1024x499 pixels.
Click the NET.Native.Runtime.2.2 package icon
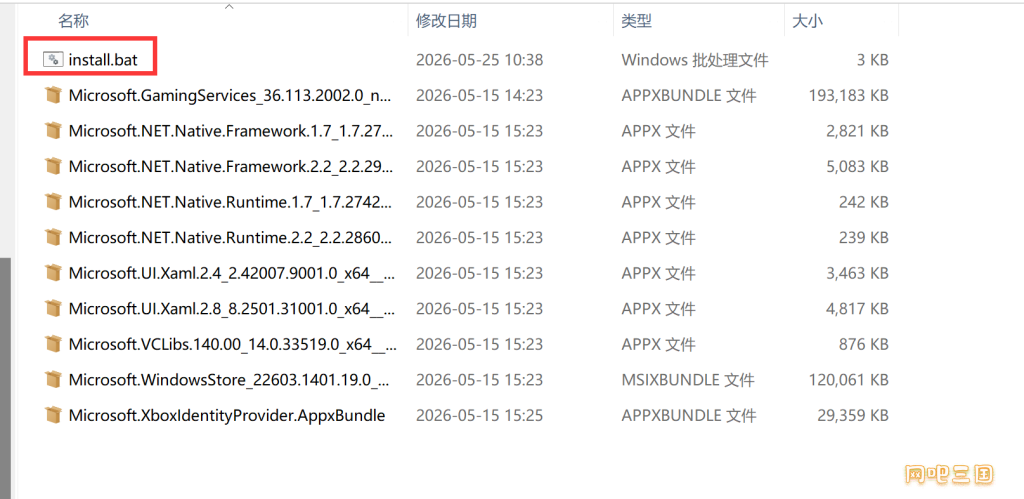[53, 237]
